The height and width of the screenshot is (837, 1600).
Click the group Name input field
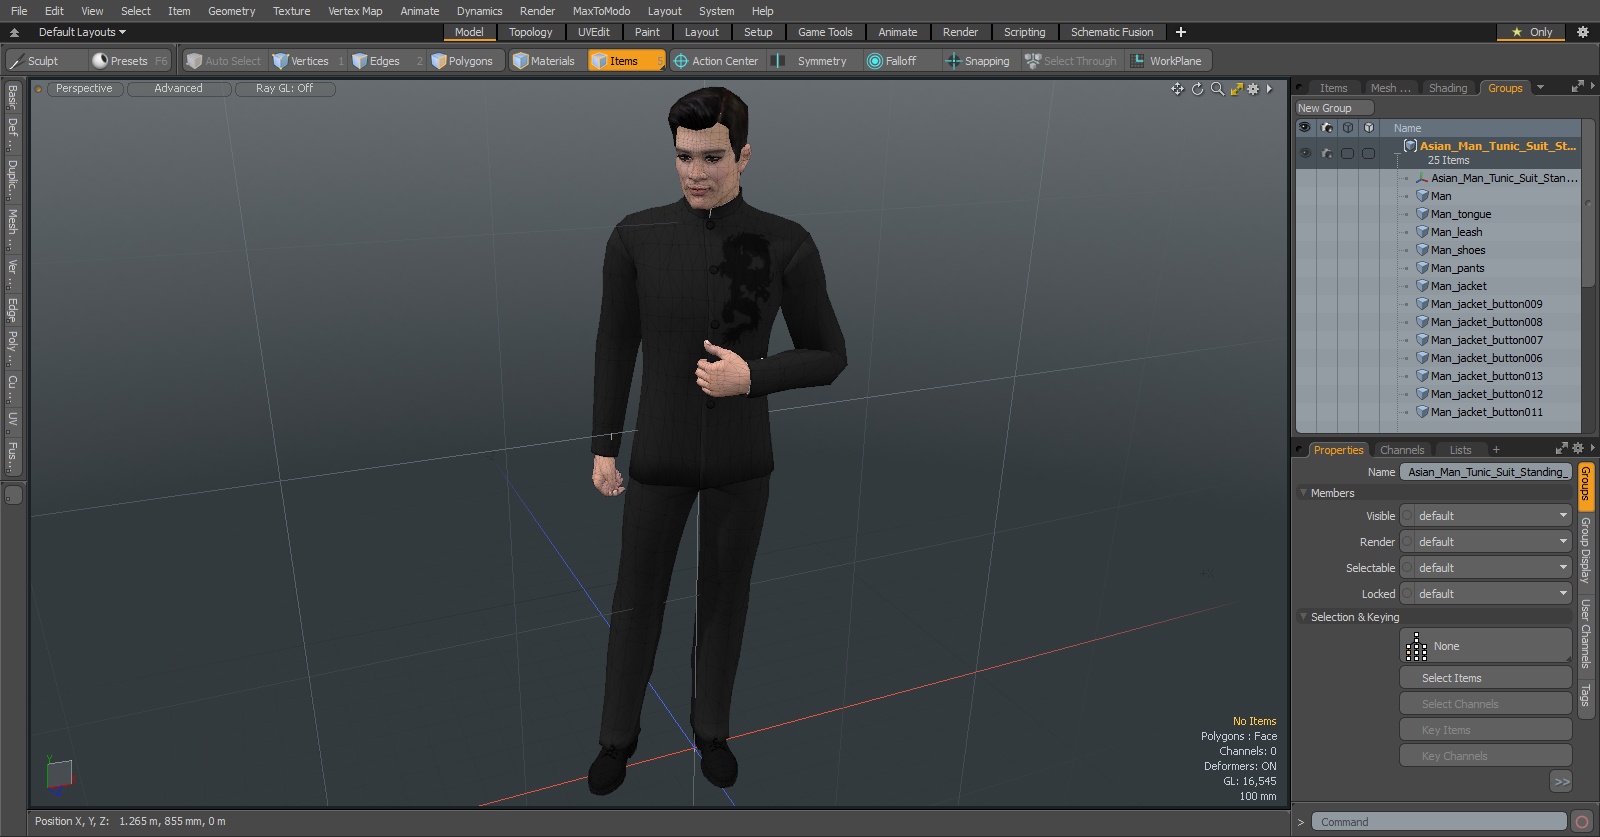(1486, 472)
